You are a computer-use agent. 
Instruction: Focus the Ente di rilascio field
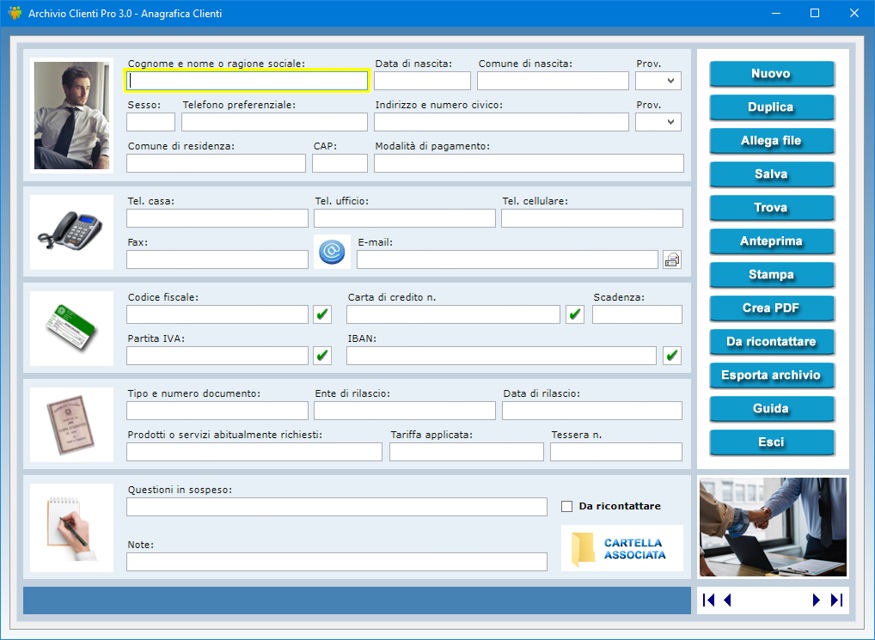pyautogui.click(x=405, y=410)
